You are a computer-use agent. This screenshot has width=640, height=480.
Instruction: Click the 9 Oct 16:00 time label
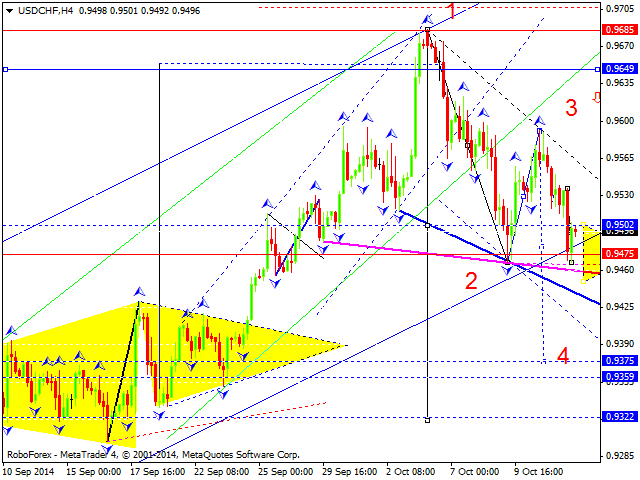coord(540,470)
